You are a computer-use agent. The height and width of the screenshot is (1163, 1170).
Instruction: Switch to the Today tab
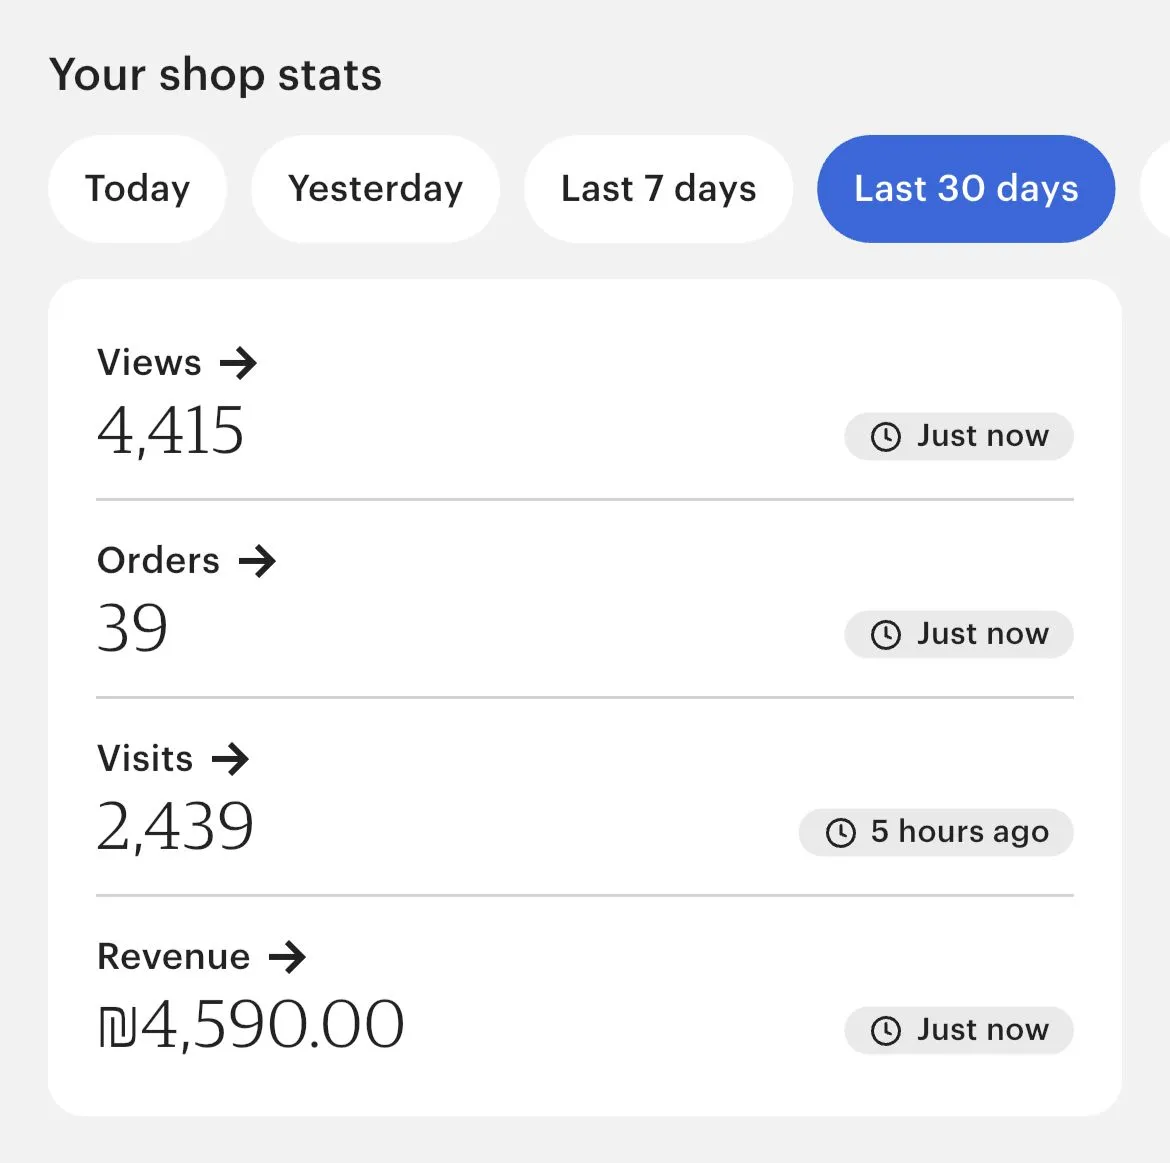click(x=137, y=189)
